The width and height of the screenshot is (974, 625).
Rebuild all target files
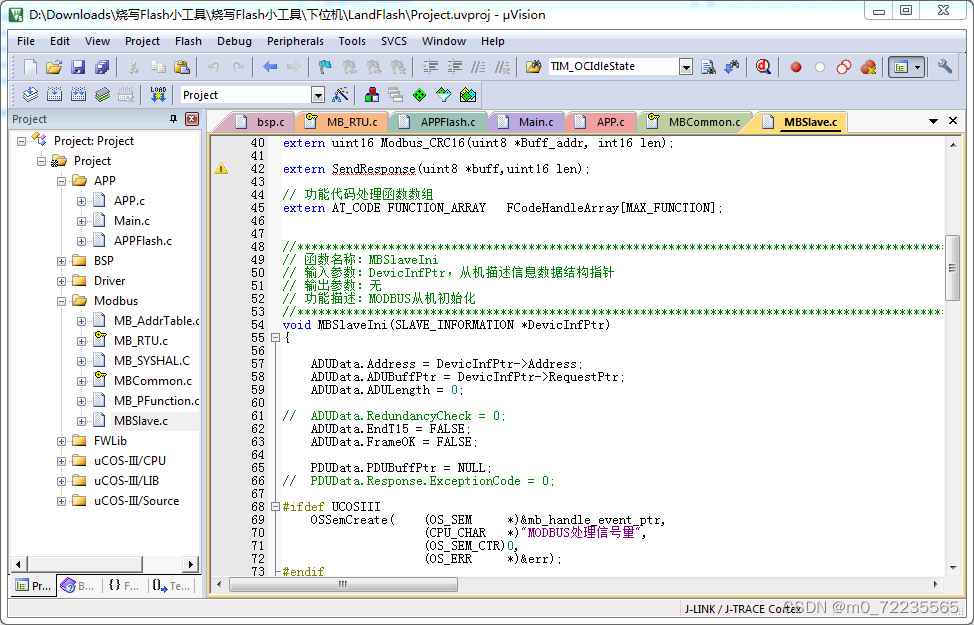pyautogui.click(x=78, y=94)
